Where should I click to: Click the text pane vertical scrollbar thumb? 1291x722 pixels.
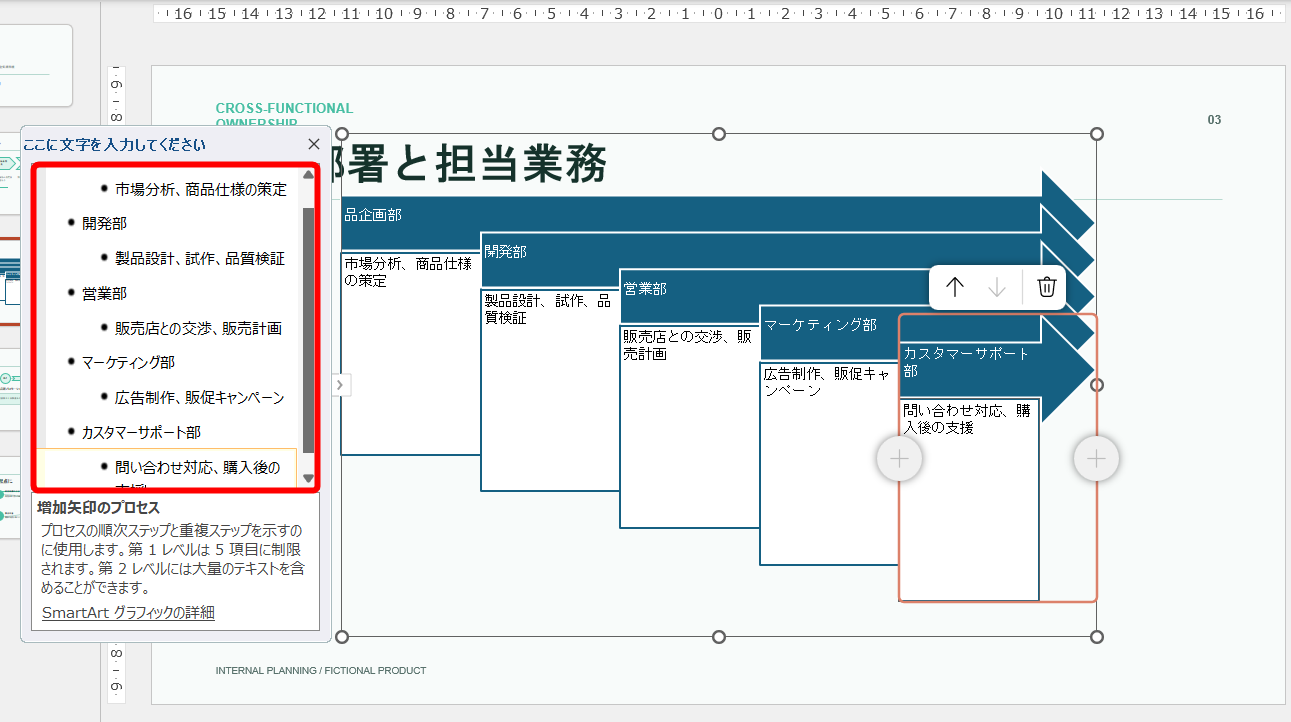coord(308,330)
